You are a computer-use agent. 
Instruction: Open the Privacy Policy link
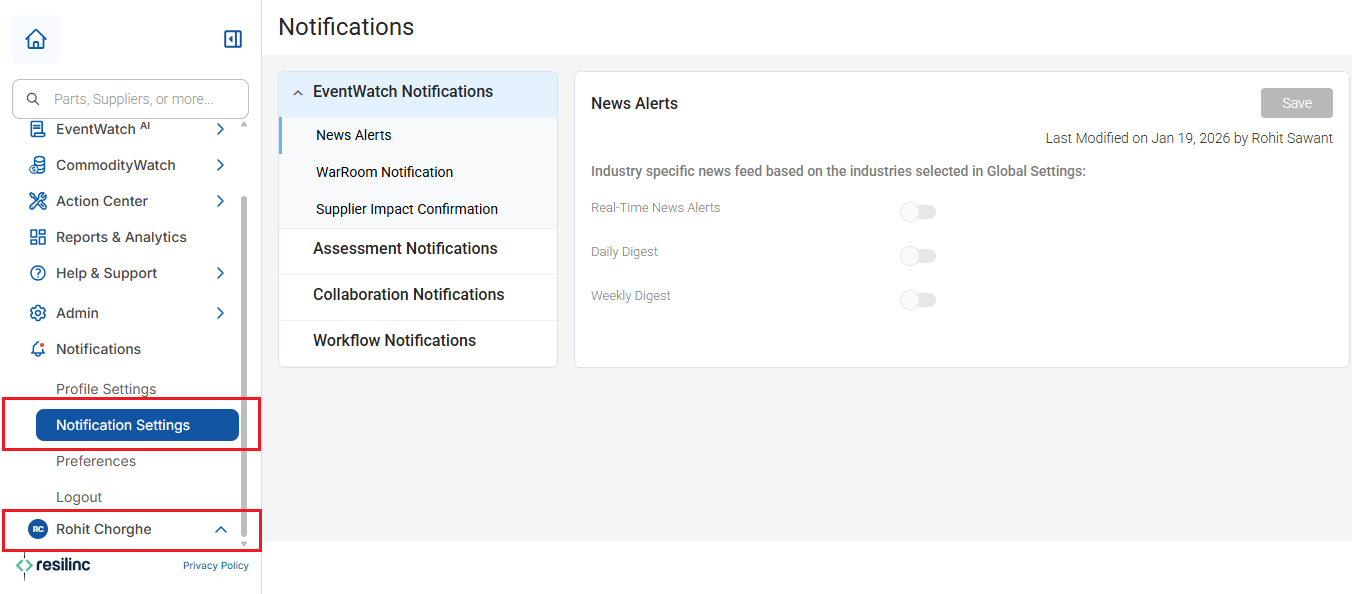pos(216,566)
